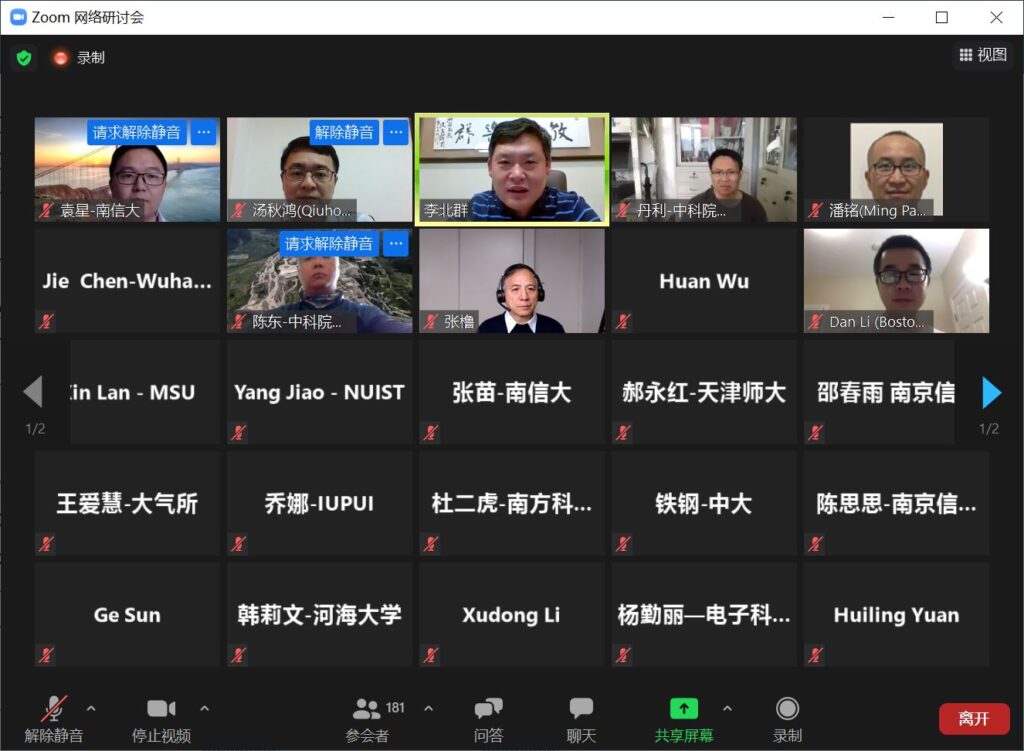Image resolution: width=1024 pixels, height=751 pixels.
Task: Click 录制 record button in toolbar
Action: coord(787,718)
